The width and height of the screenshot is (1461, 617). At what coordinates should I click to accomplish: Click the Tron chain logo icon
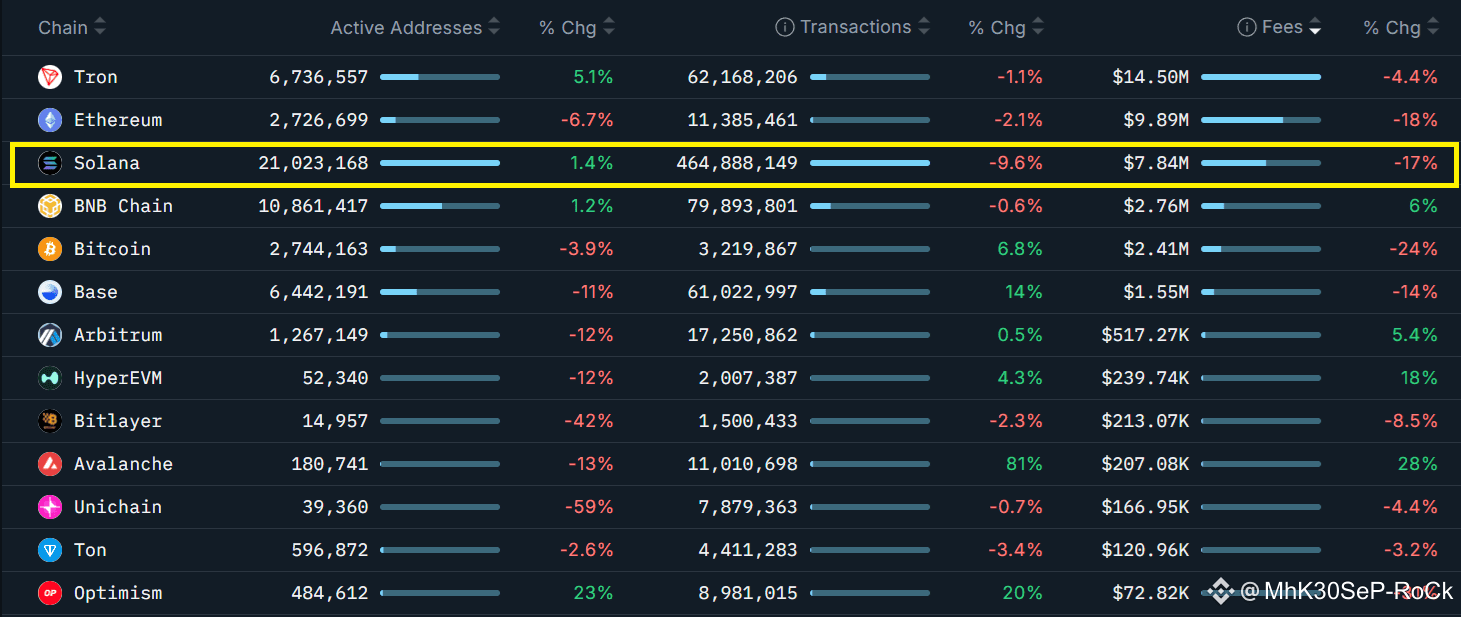tap(49, 77)
